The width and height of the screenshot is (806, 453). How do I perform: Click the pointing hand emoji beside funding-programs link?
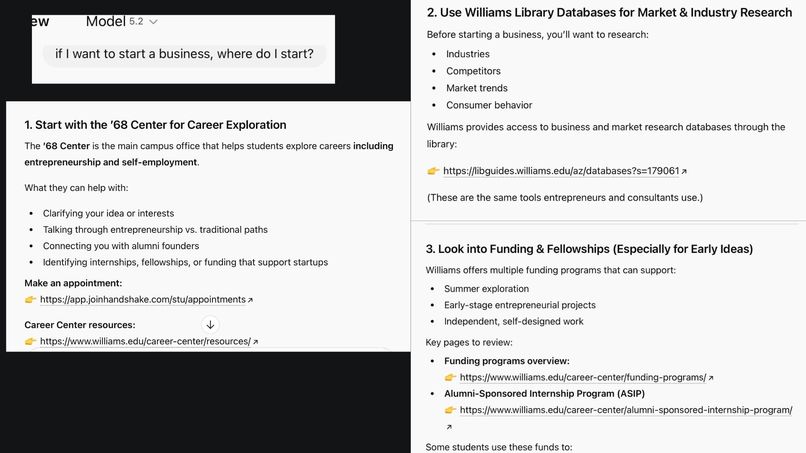[x=450, y=377]
